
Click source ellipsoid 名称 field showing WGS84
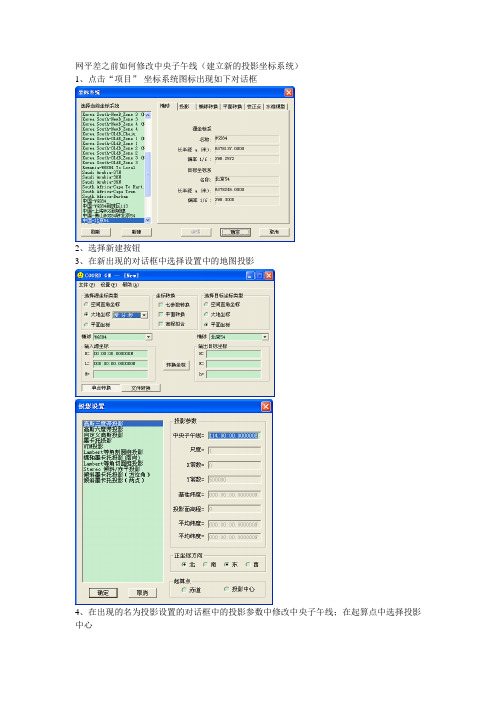pyautogui.click(x=247, y=139)
